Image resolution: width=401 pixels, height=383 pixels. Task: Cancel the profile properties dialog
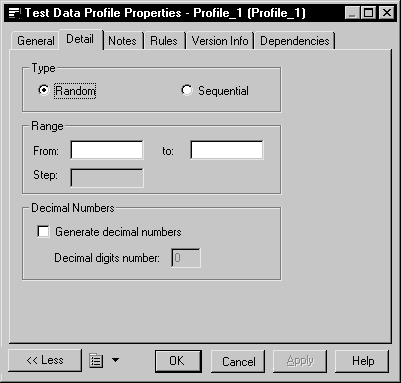click(238, 361)
